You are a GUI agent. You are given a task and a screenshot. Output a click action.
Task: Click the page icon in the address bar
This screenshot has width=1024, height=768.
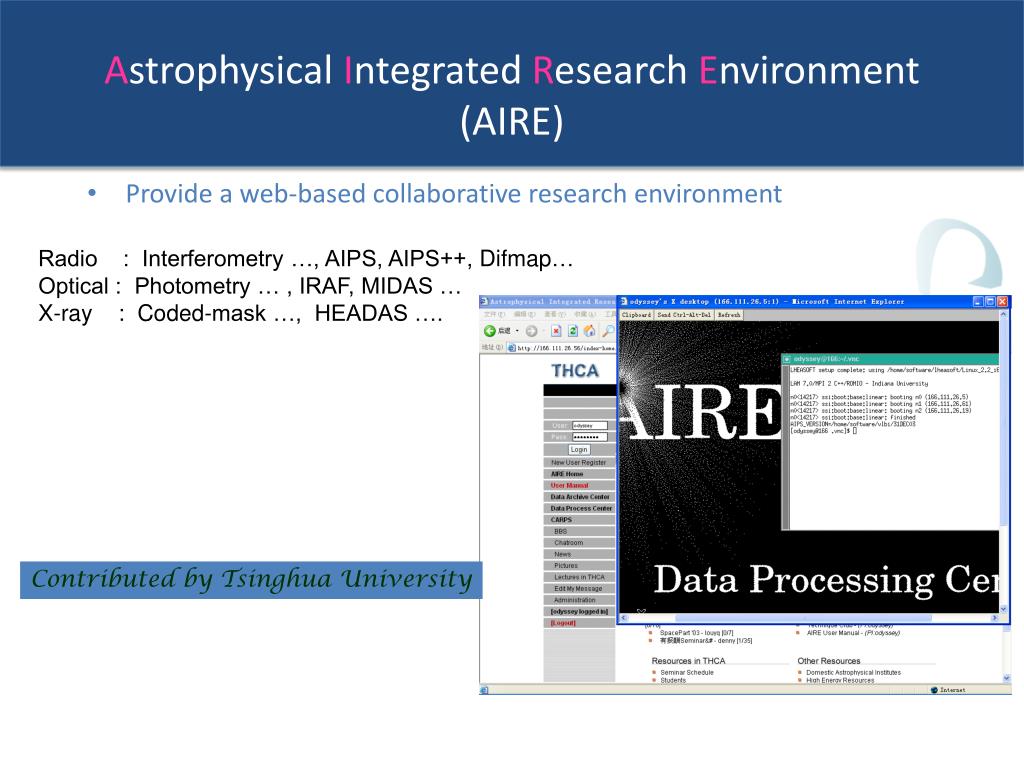(512, 348)
